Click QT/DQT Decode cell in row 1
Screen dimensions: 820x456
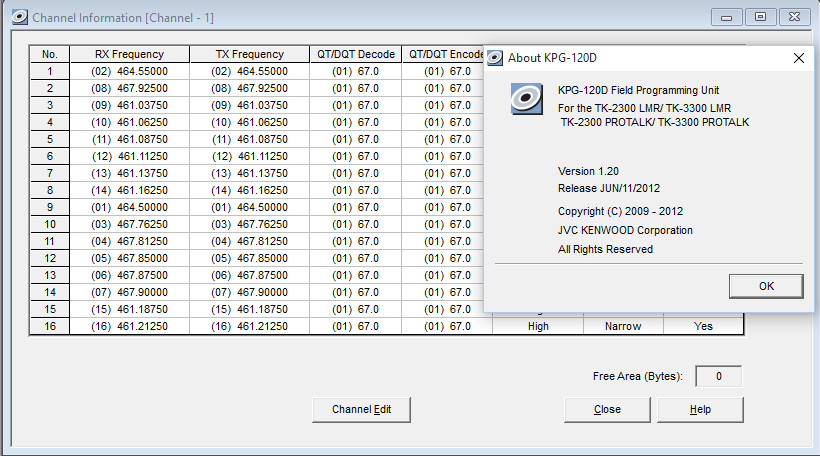coord(356,71)
